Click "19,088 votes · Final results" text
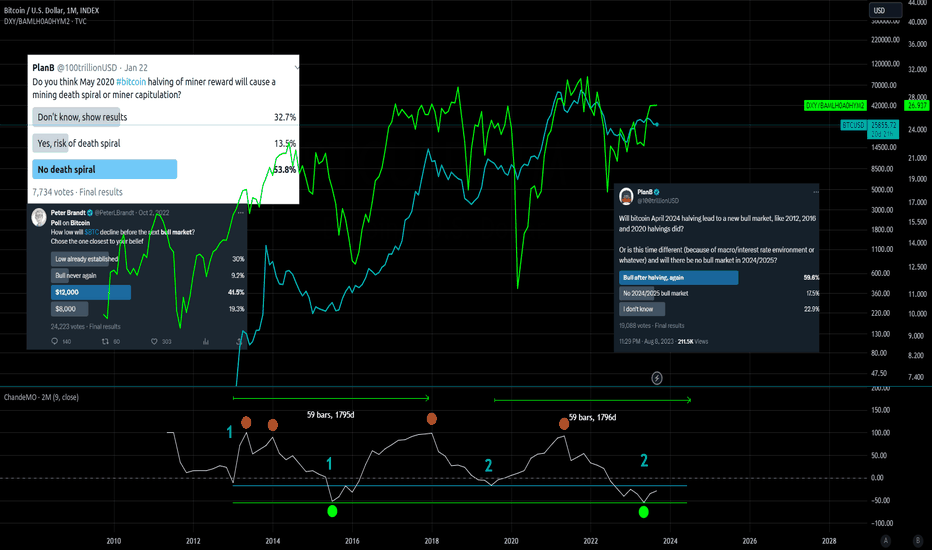 pos(651,325)
